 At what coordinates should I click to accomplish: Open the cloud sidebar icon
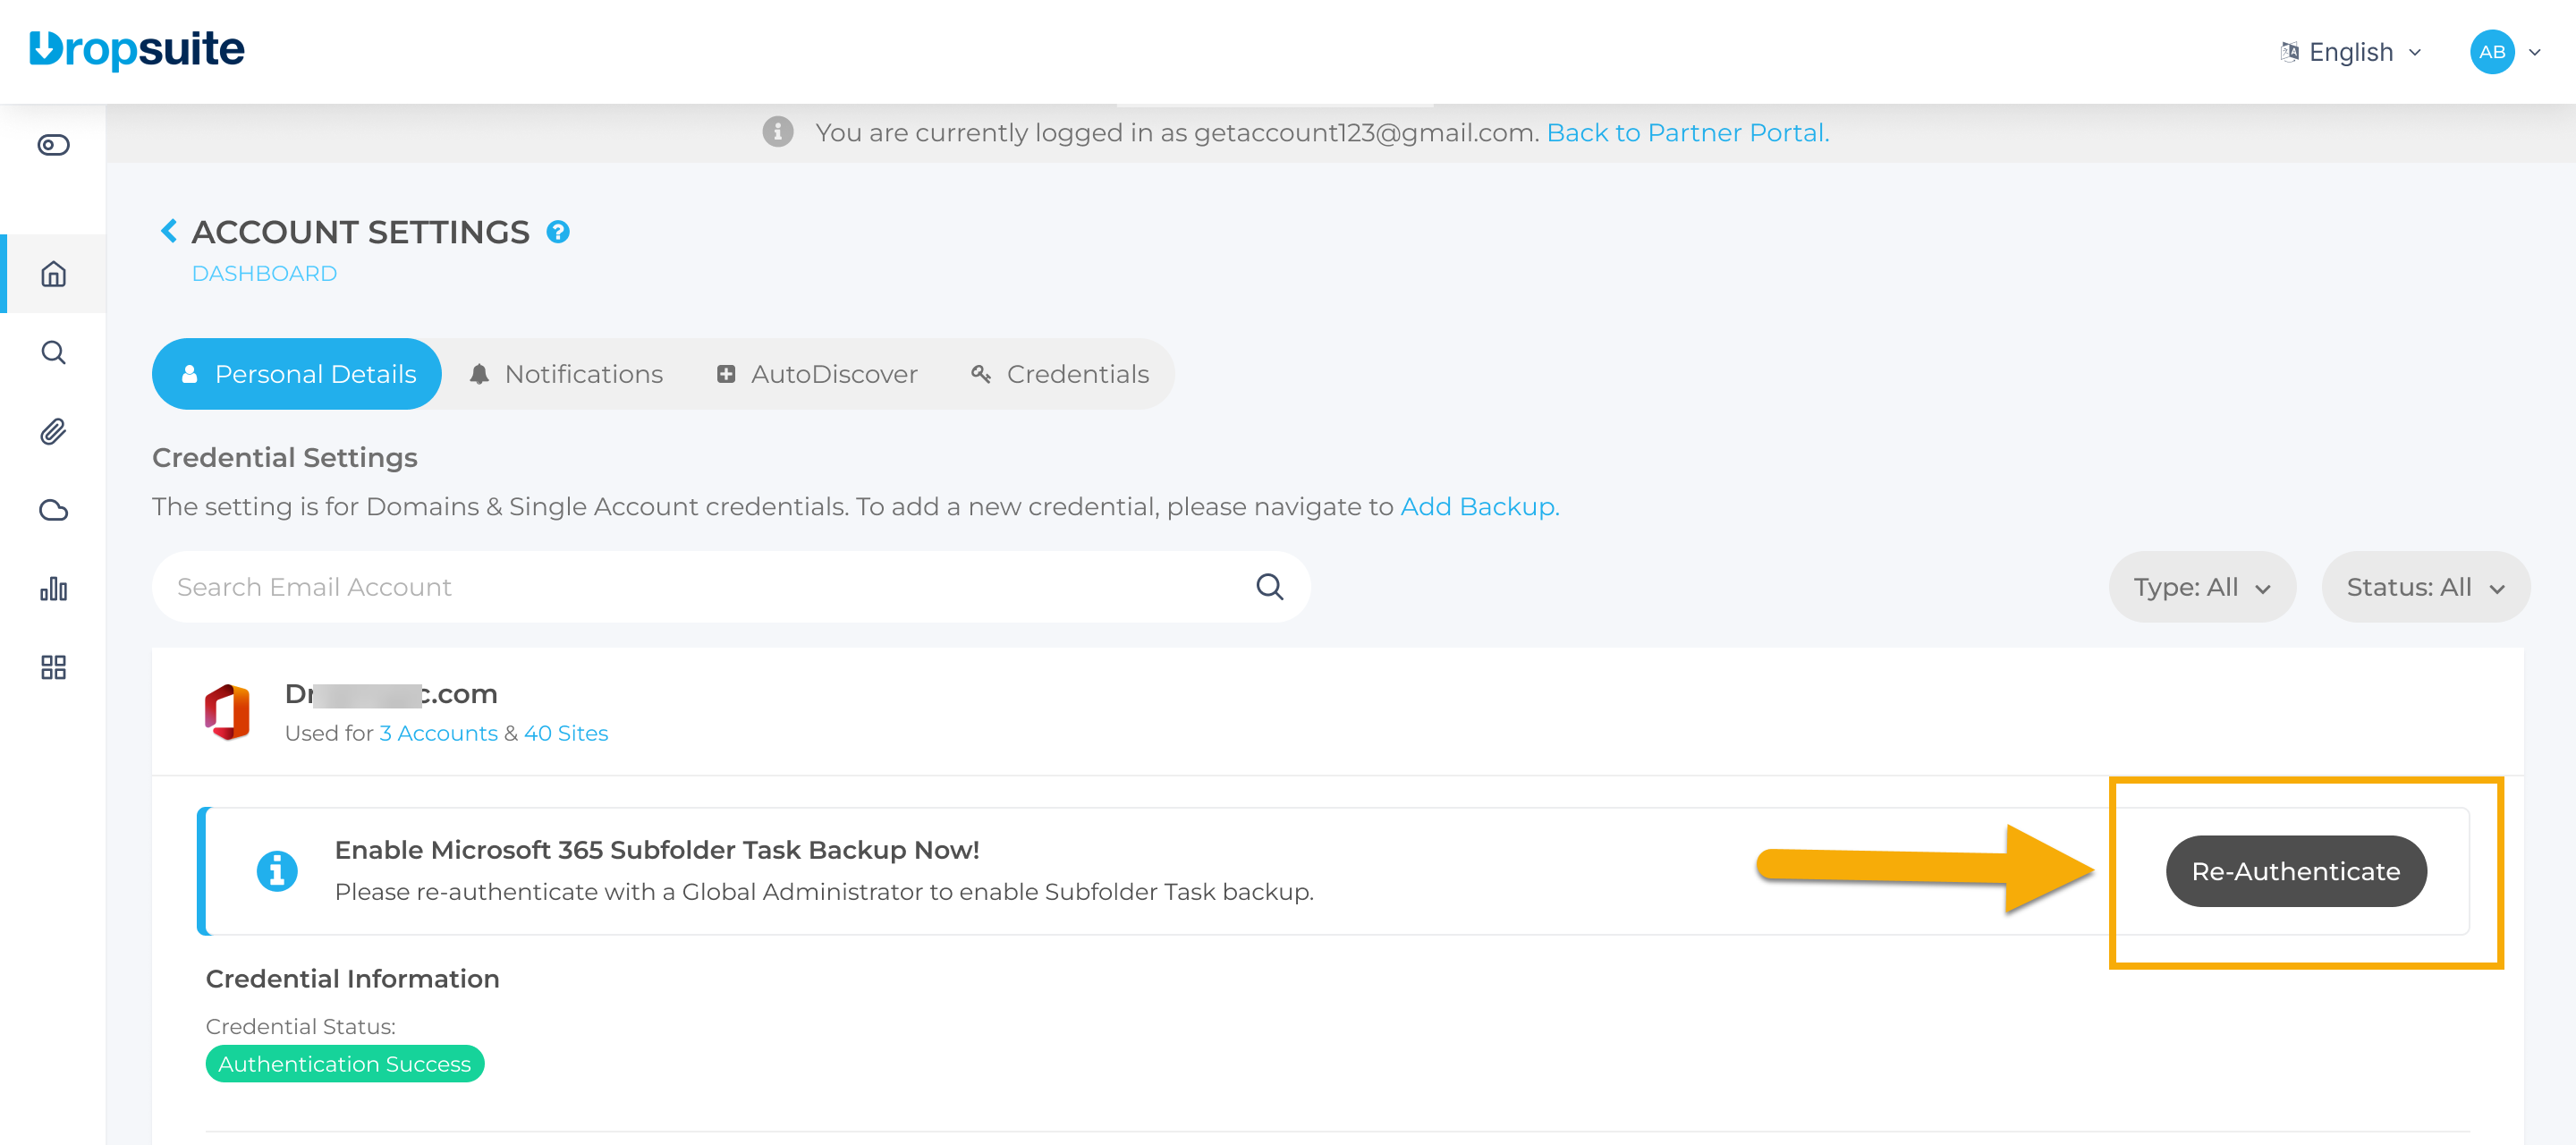[x=53, y=511]
